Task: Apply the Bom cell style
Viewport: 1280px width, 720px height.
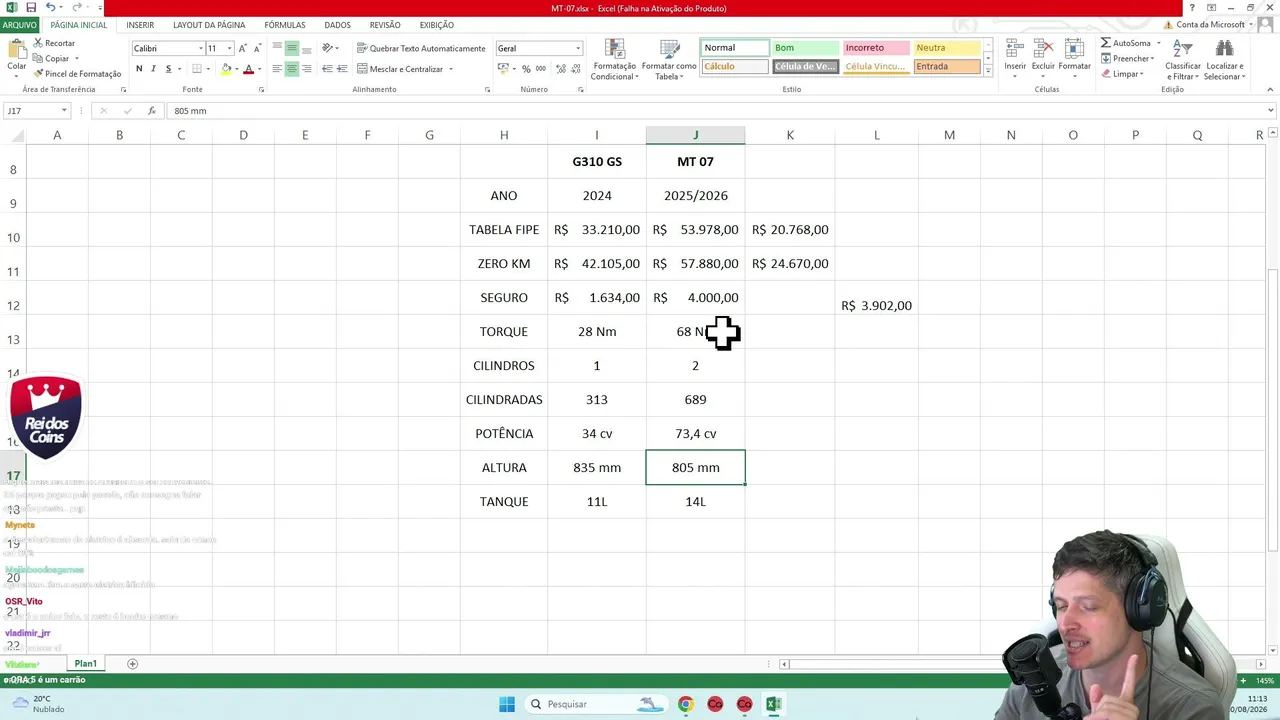Action: click(x=805, y=48)
